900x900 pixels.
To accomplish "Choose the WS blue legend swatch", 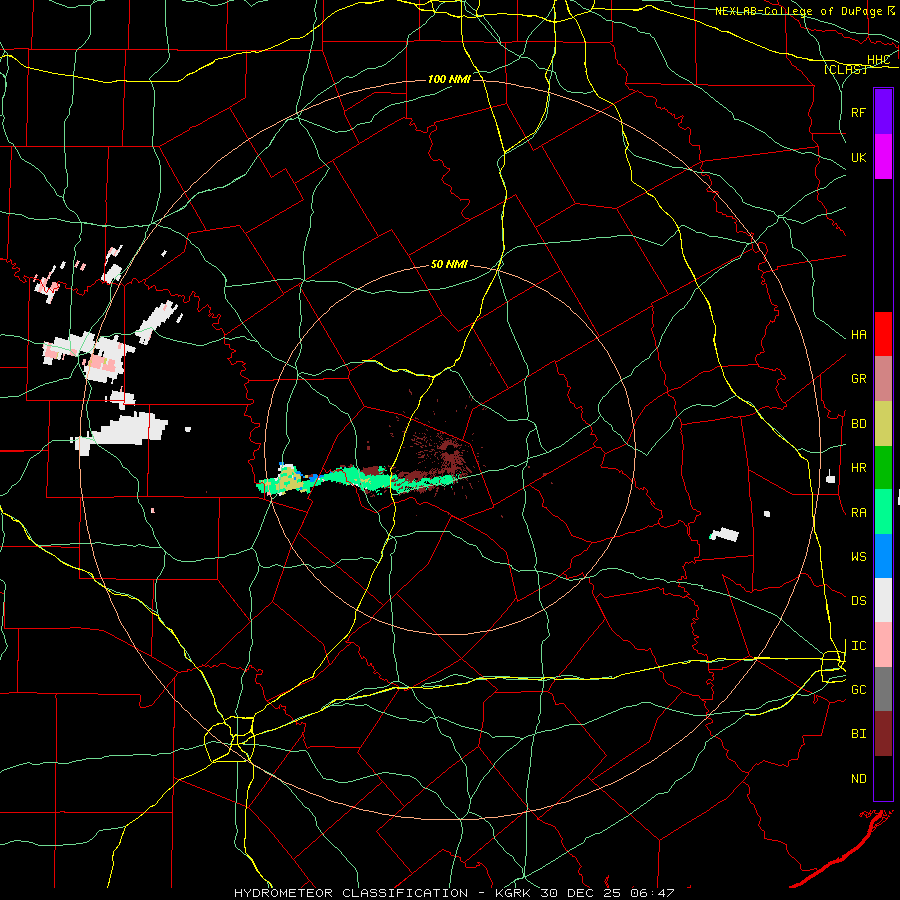I will 883,556.
